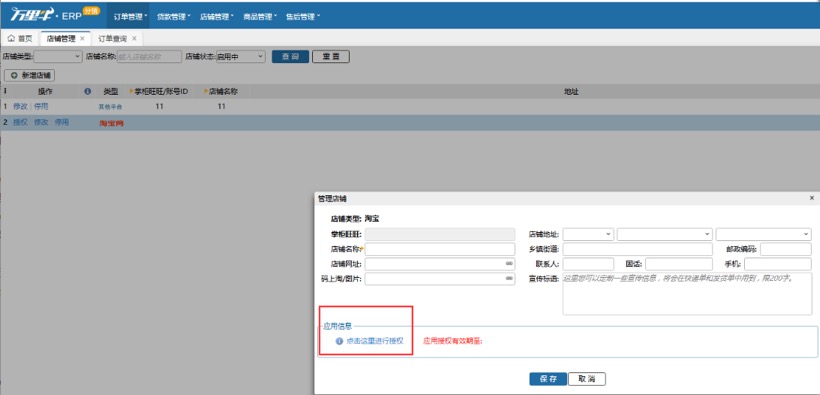Focus the 手机 input field
820x395 pixels.
pos(778,264)
